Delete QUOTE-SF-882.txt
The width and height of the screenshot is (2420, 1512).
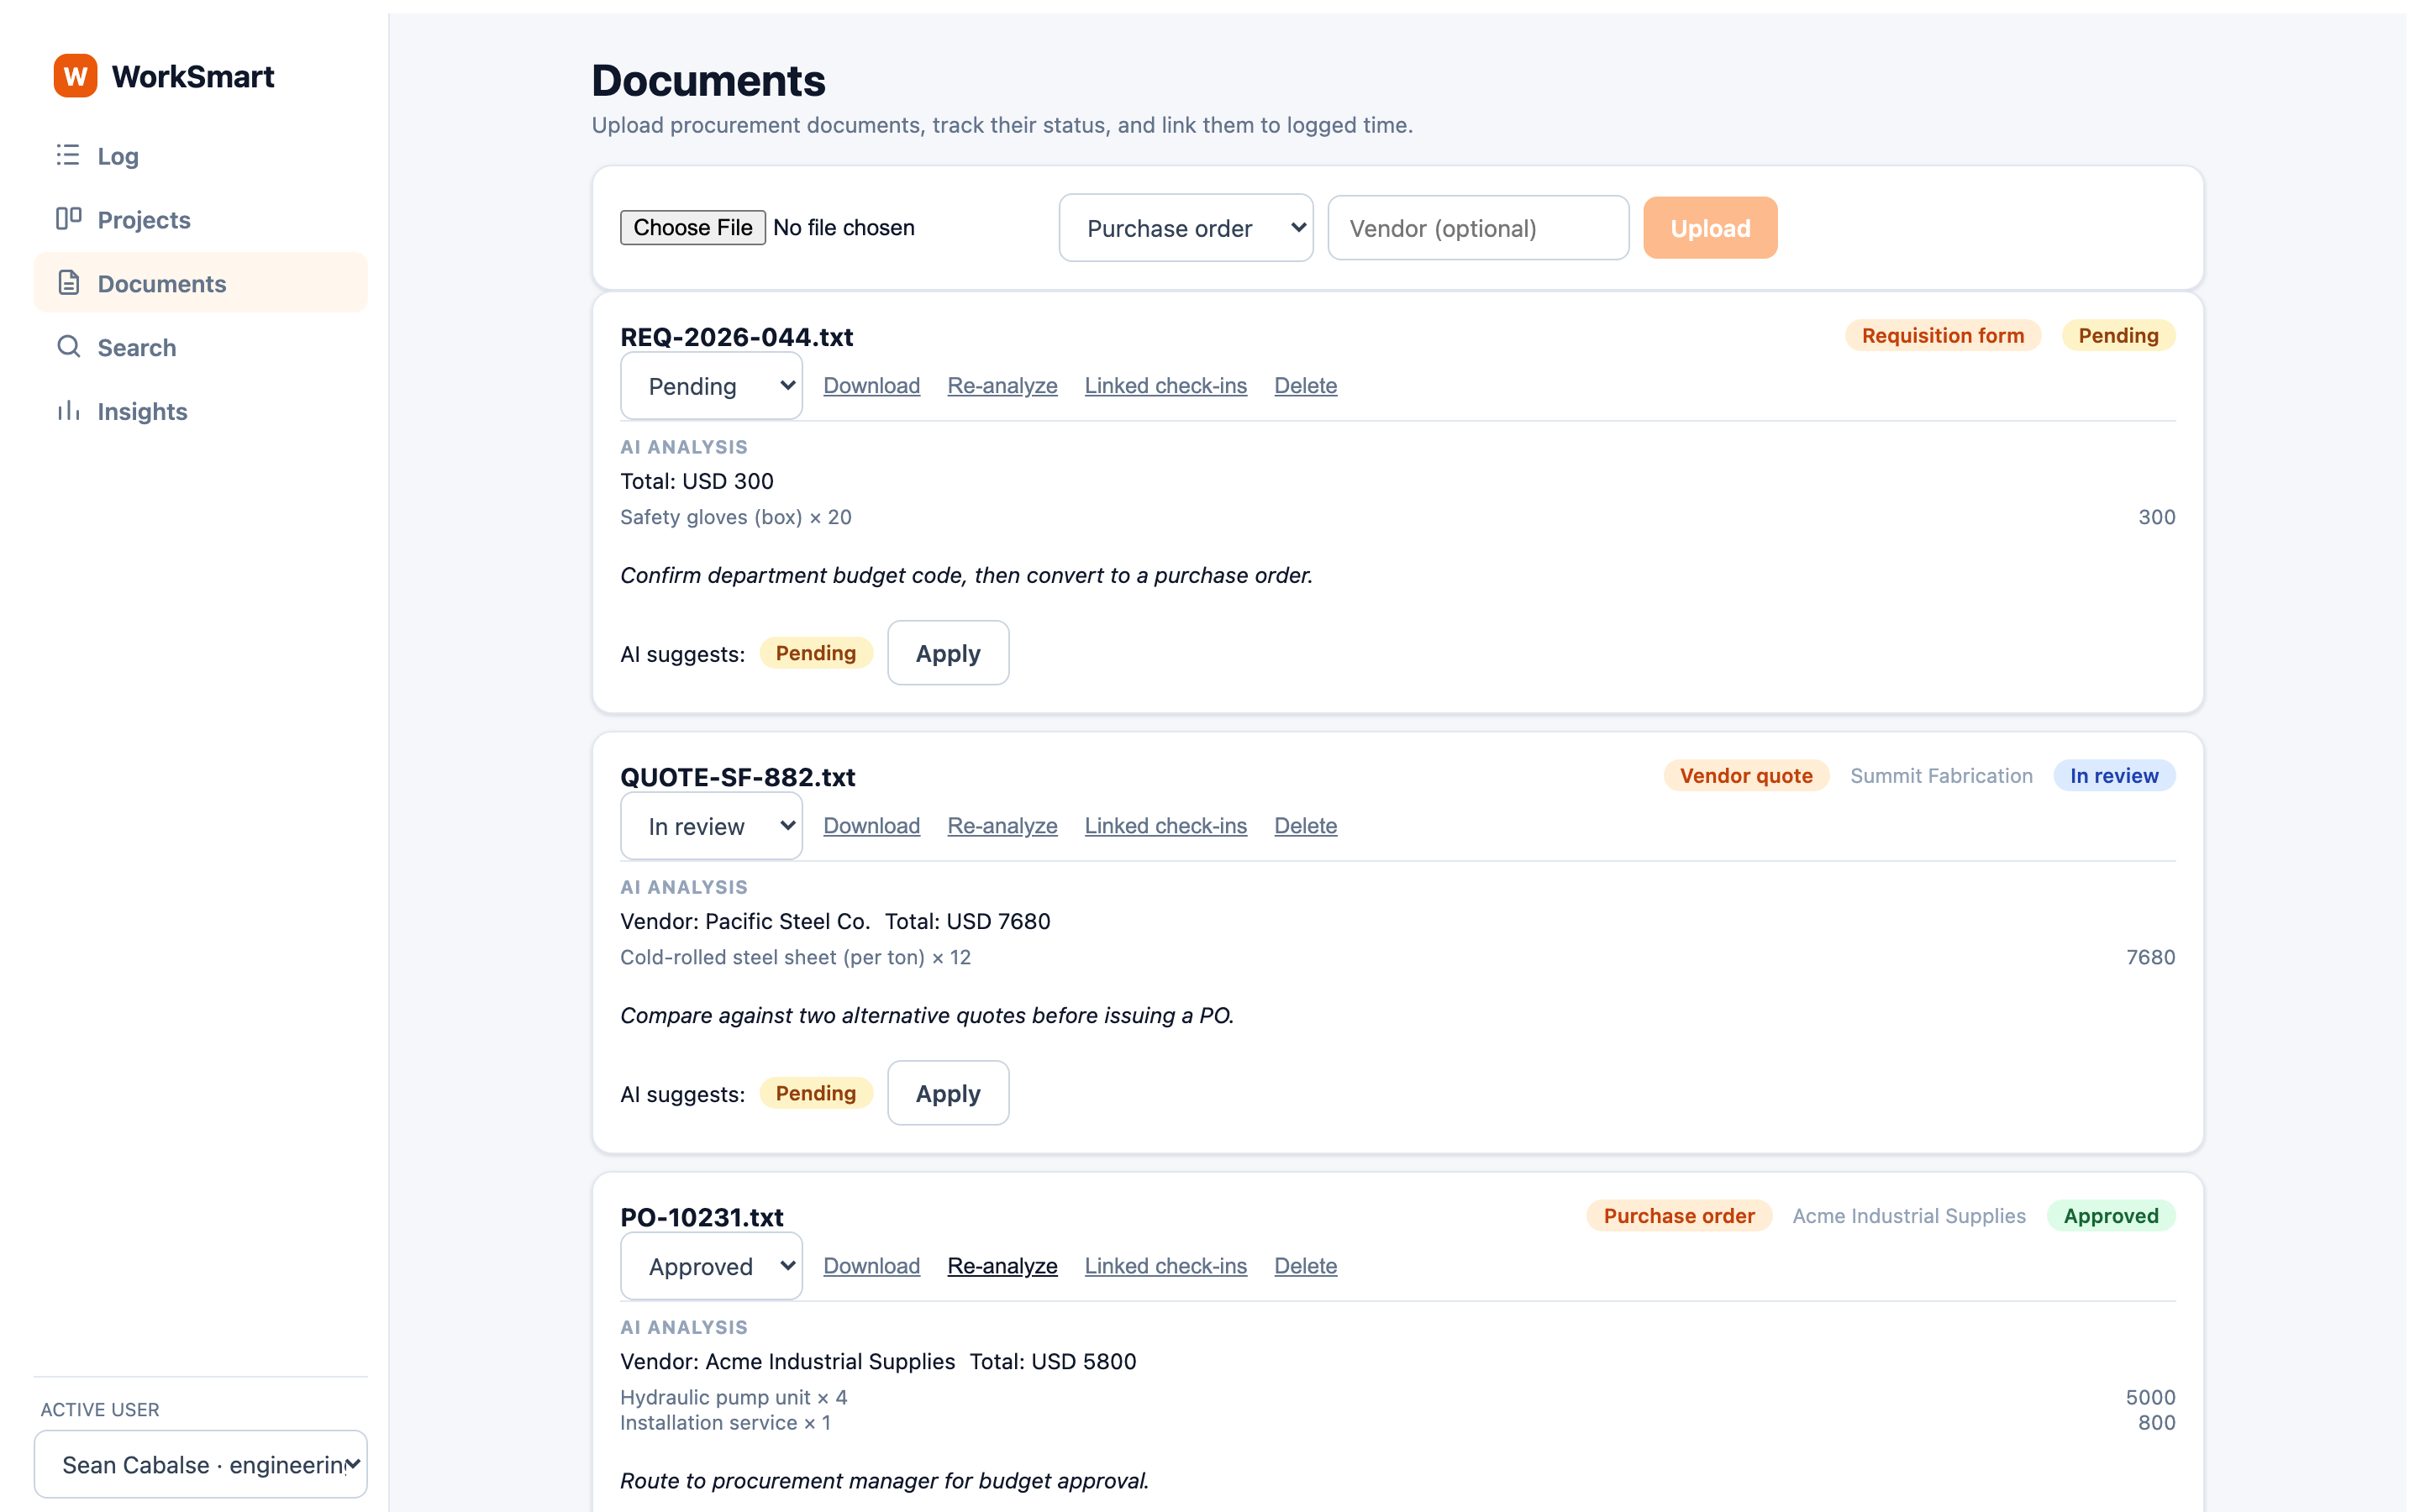(x=1305, y=826)
